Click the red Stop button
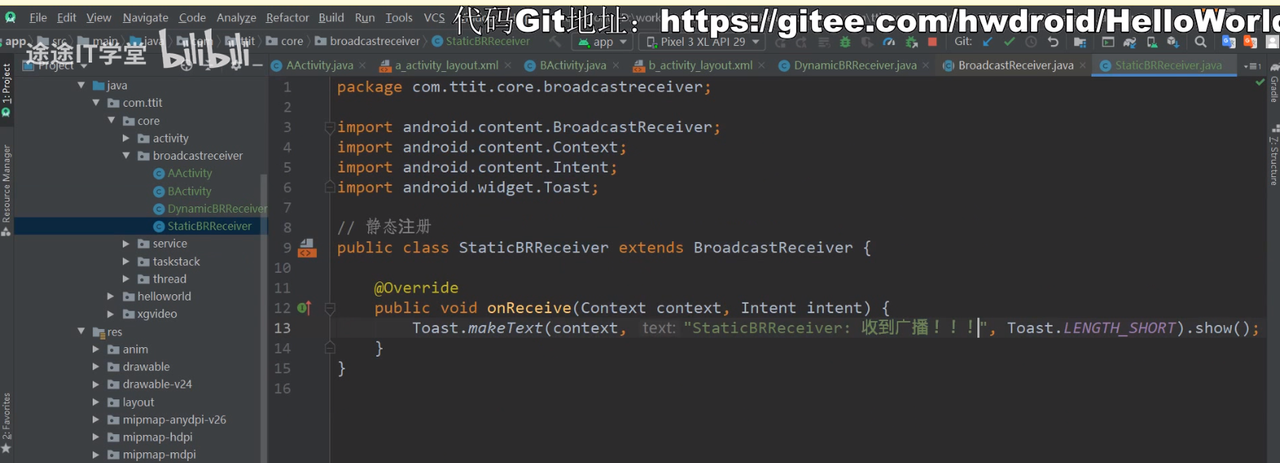 click(x=932, y=42)
